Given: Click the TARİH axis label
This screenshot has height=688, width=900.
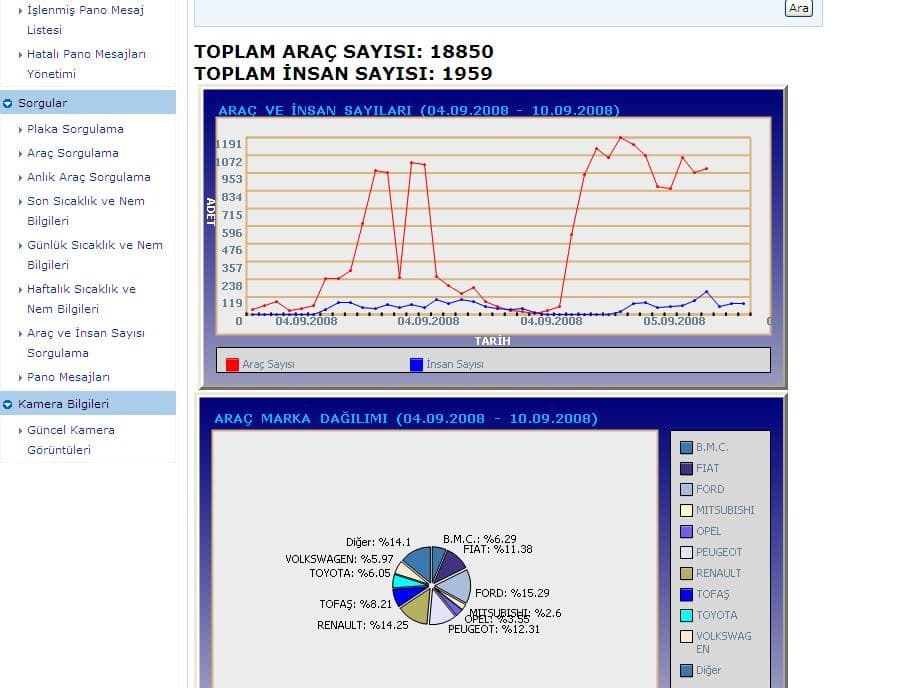Looking at the screenshot, I should [492, 341].
